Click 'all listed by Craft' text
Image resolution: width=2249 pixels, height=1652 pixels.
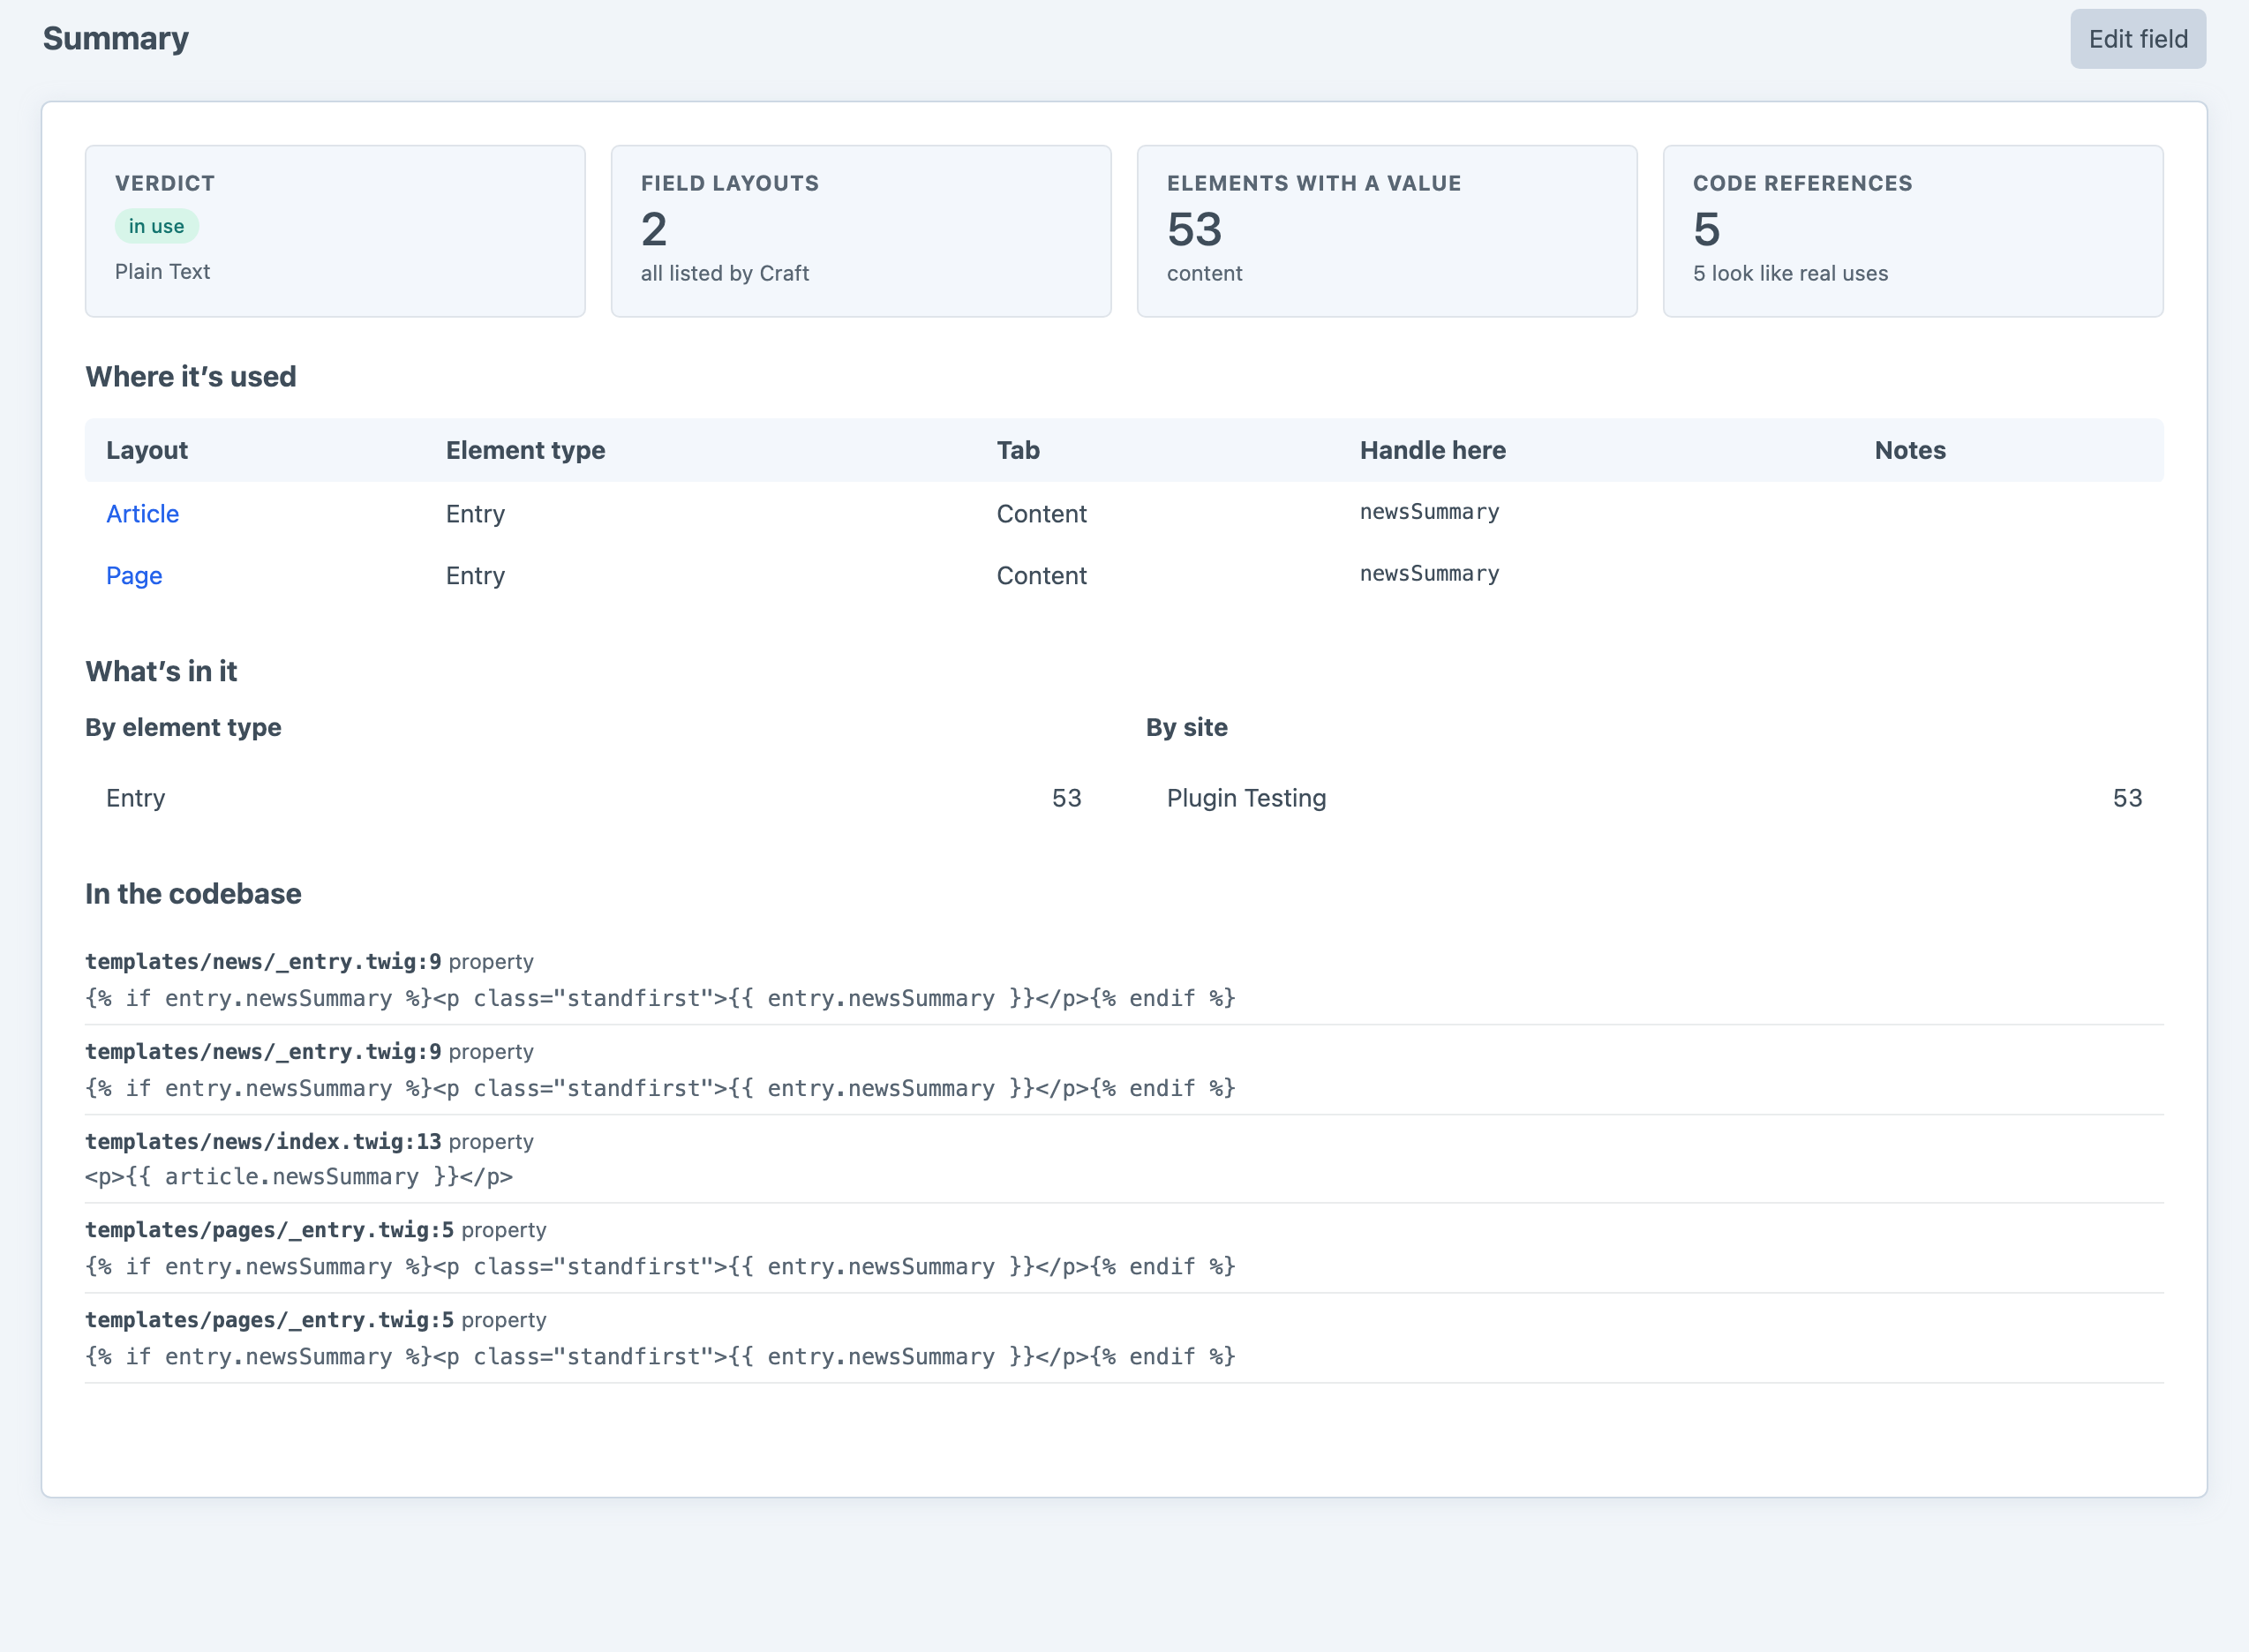tap(725, 273)
